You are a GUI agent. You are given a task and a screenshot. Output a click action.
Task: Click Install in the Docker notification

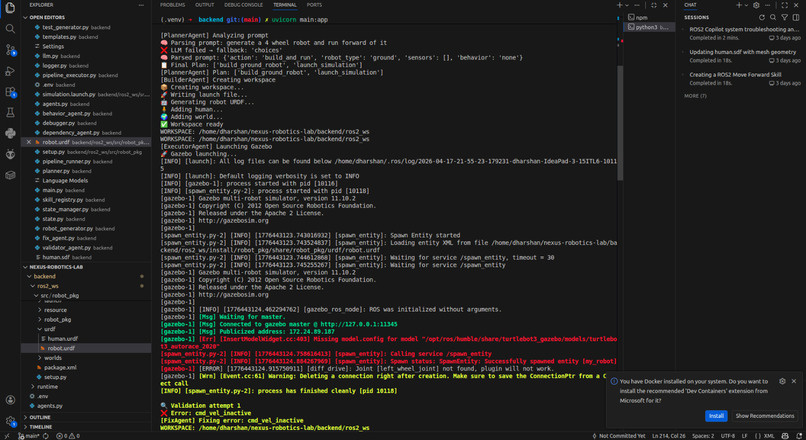tap(716, 416)
